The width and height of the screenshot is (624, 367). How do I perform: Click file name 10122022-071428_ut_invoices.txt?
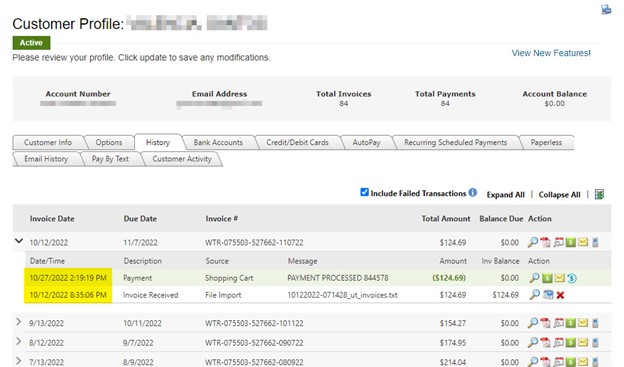(342, 295)
